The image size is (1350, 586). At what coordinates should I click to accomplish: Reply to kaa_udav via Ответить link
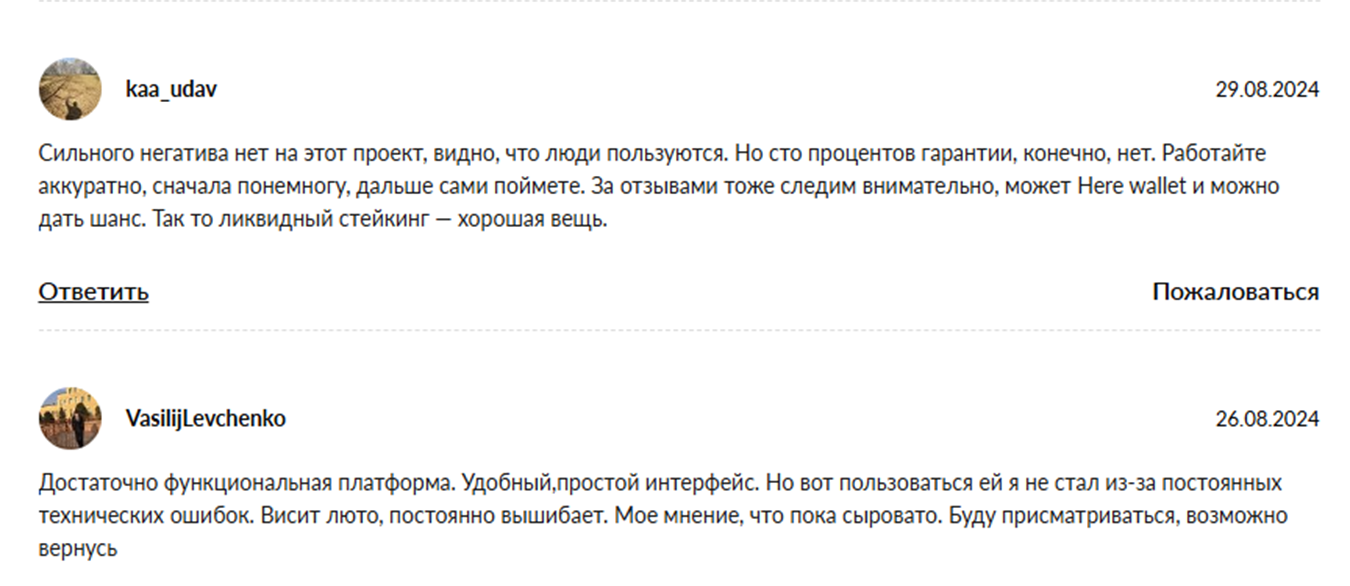[x=94, y=292]
